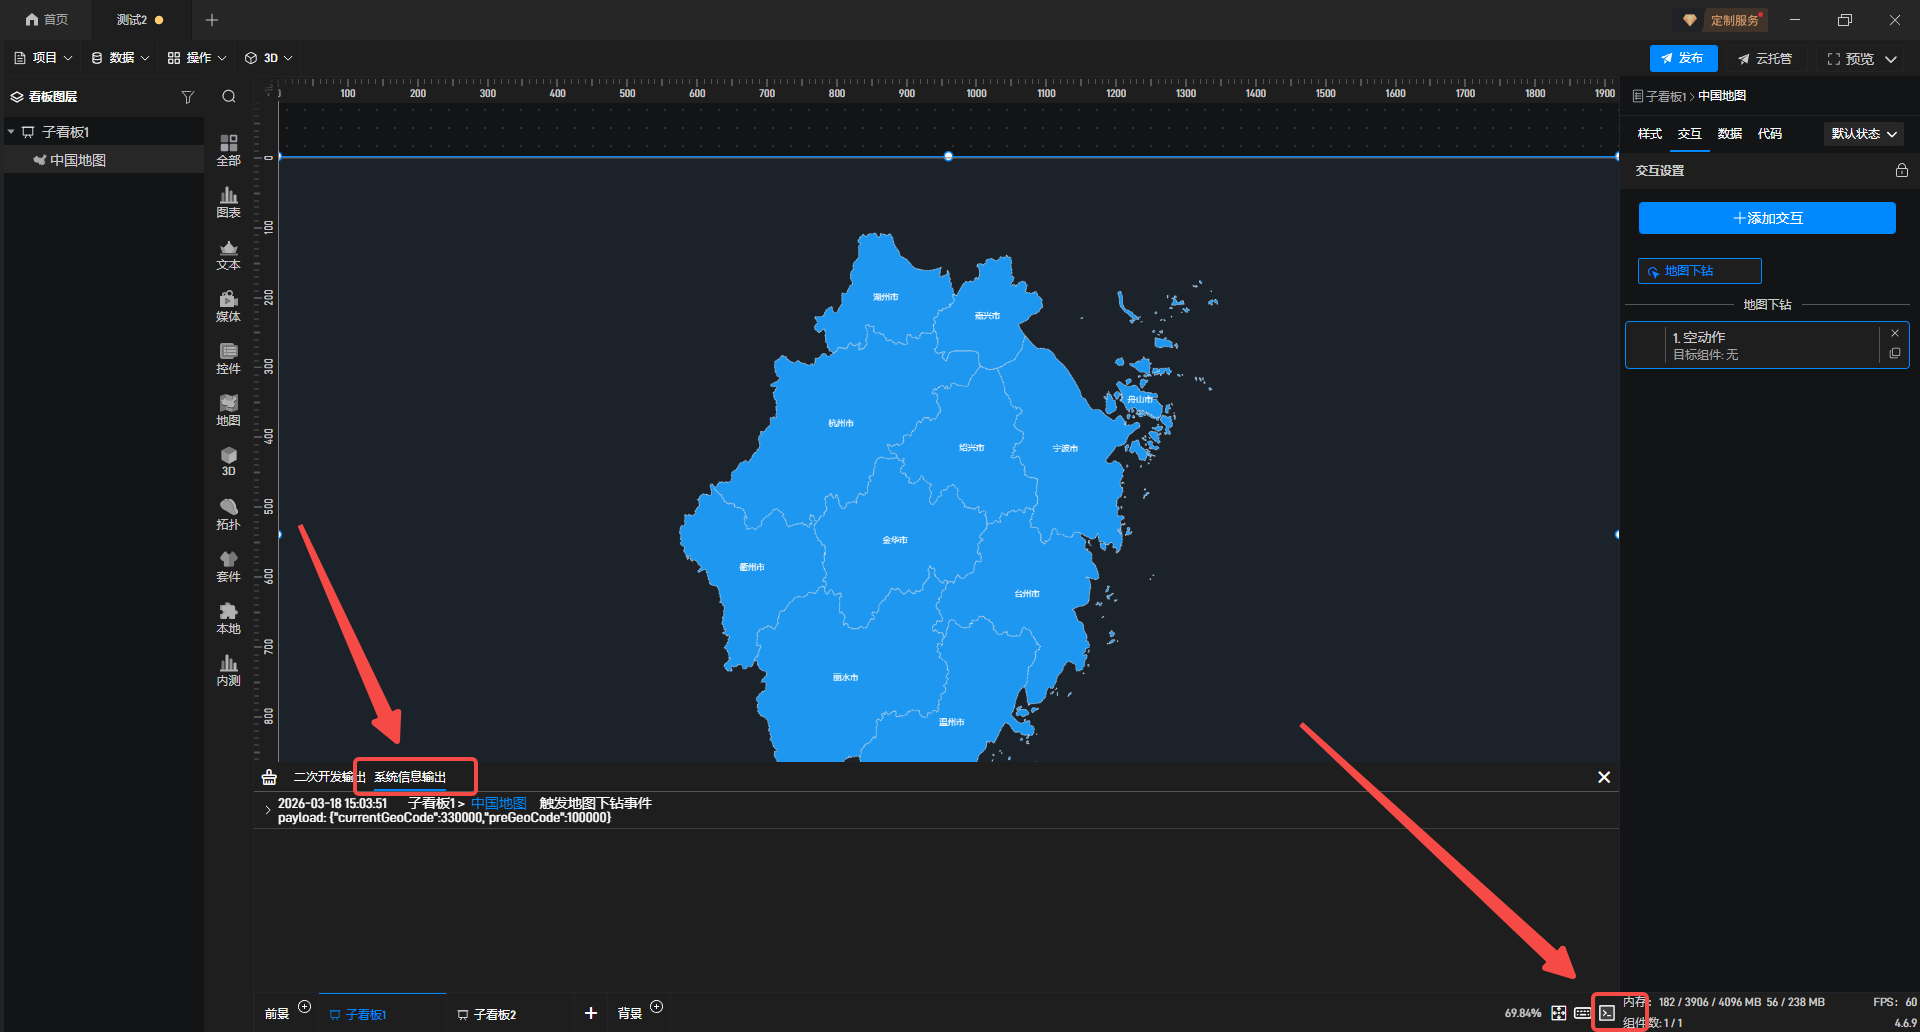
Task: Collapse the 子看板1 tree node
Action: coord(11,132)
